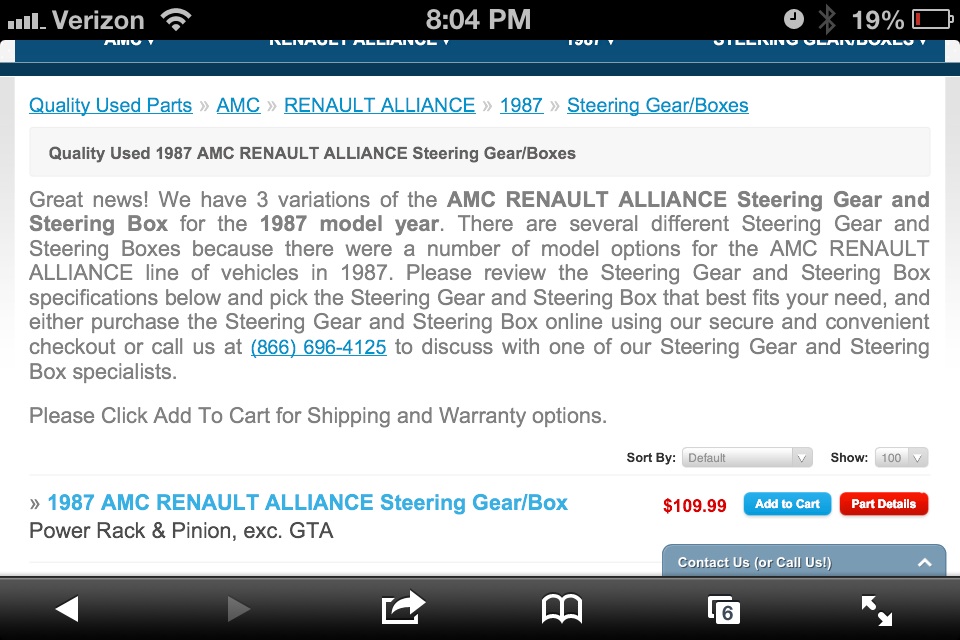Tap the fullscreen arrows icon
960x640 pixels.
pos(877,611)
